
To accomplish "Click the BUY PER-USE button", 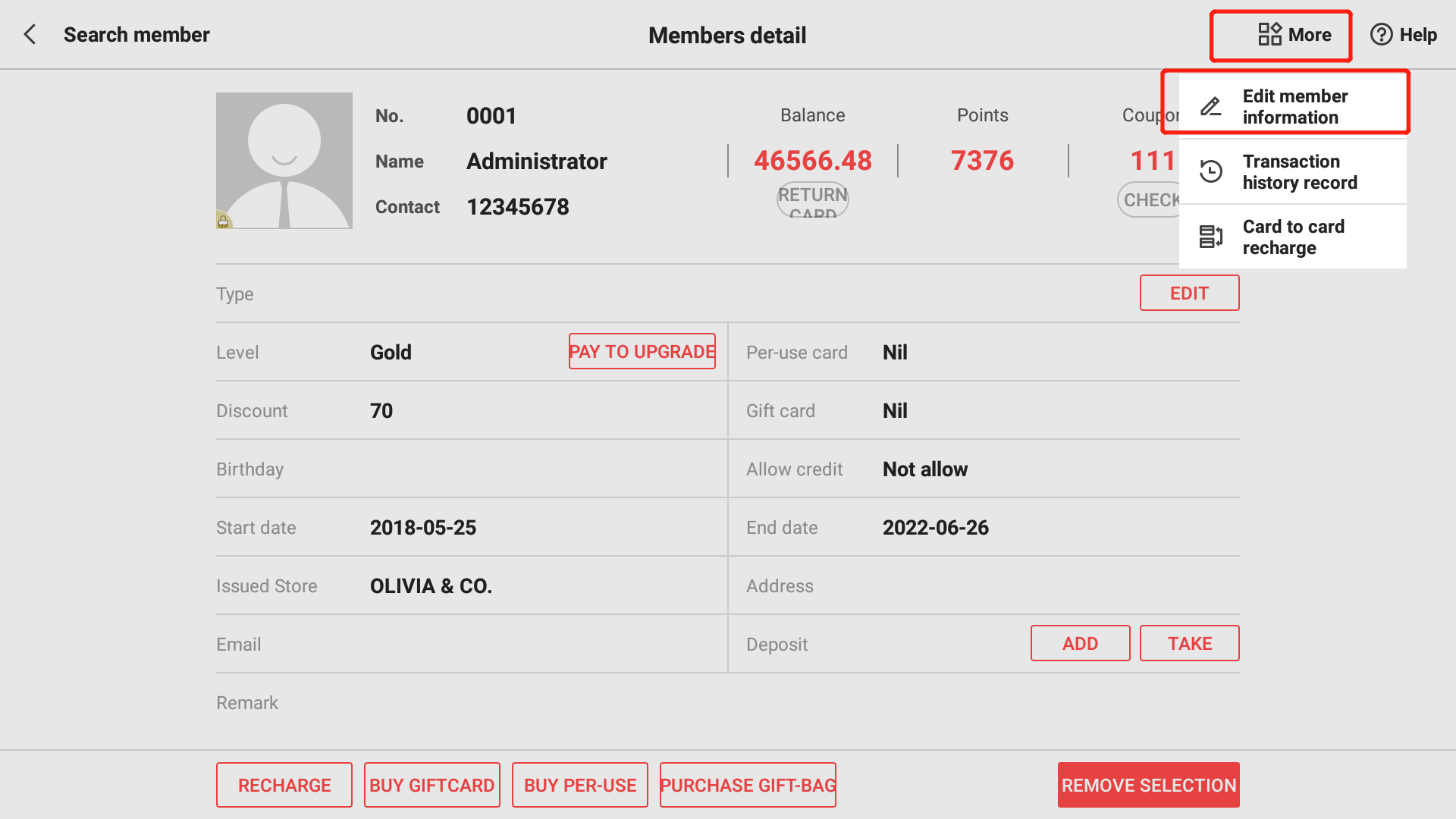I will [x=580, y=785].
